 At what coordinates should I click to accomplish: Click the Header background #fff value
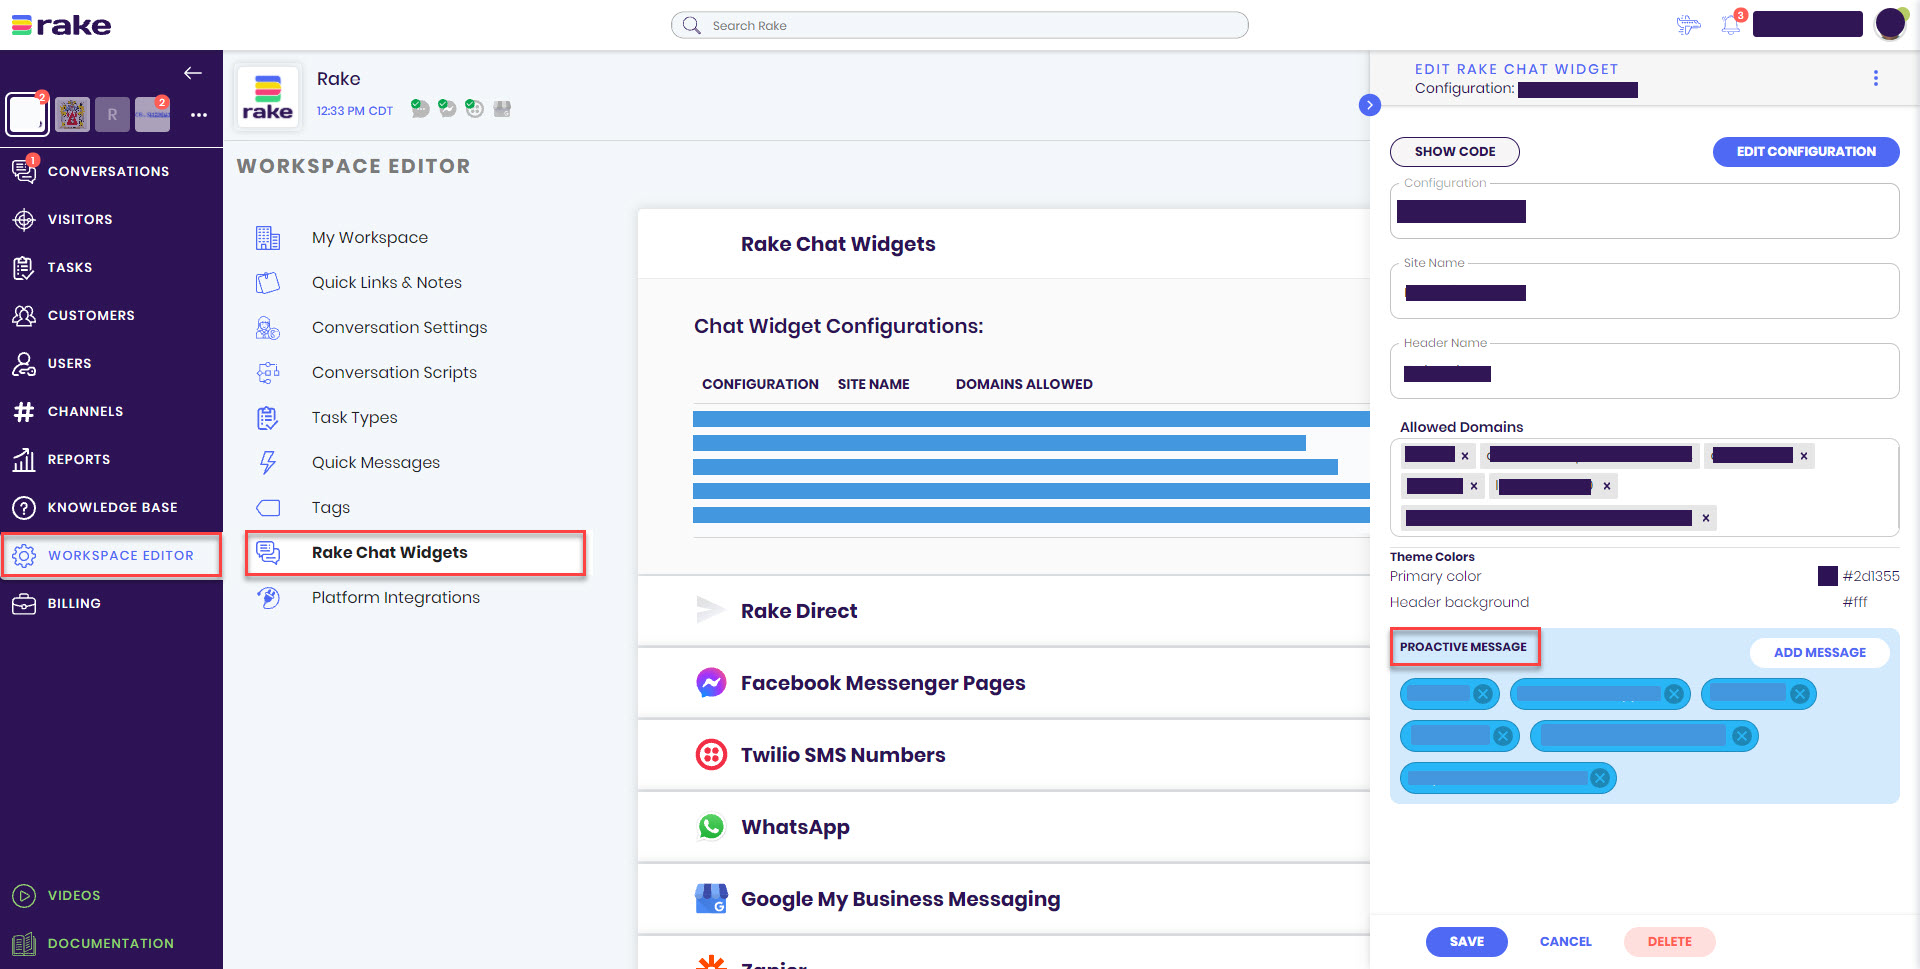1855,602
